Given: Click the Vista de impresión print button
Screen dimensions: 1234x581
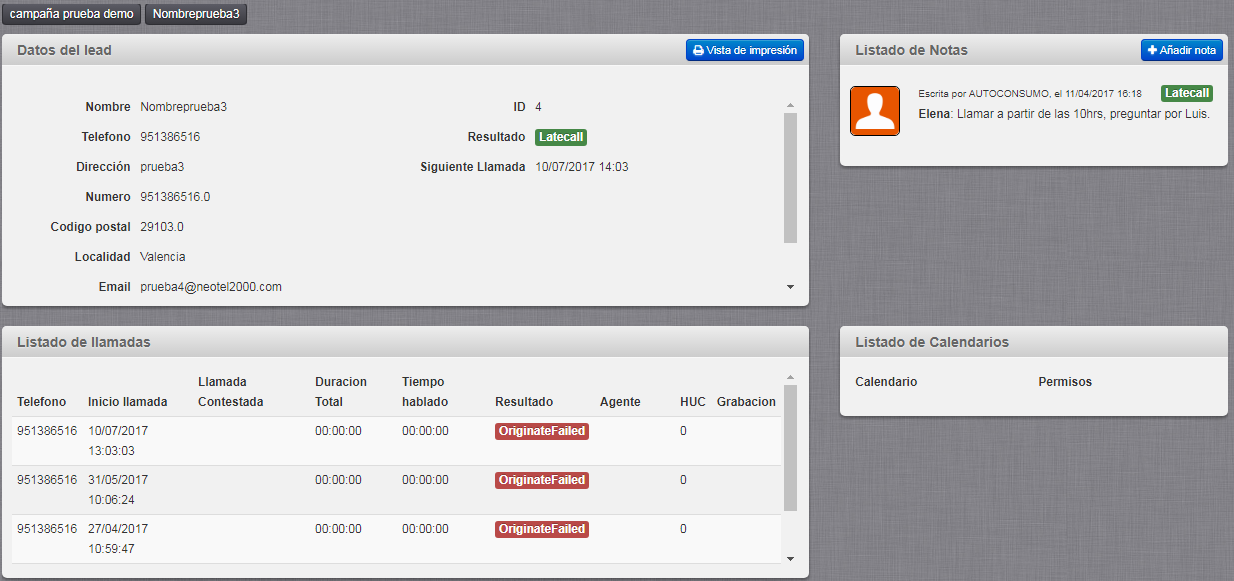Looking at the screenshot, I should pos(744,50).
